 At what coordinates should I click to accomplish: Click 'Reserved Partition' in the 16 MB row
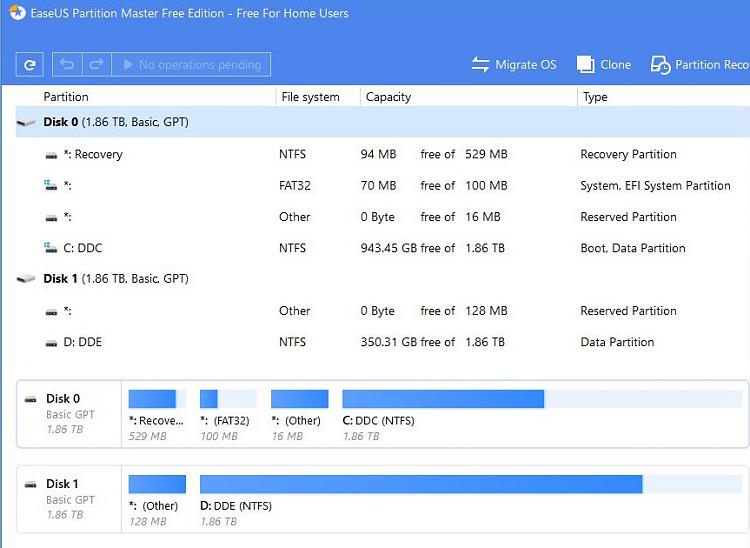[x=628, y=217]
